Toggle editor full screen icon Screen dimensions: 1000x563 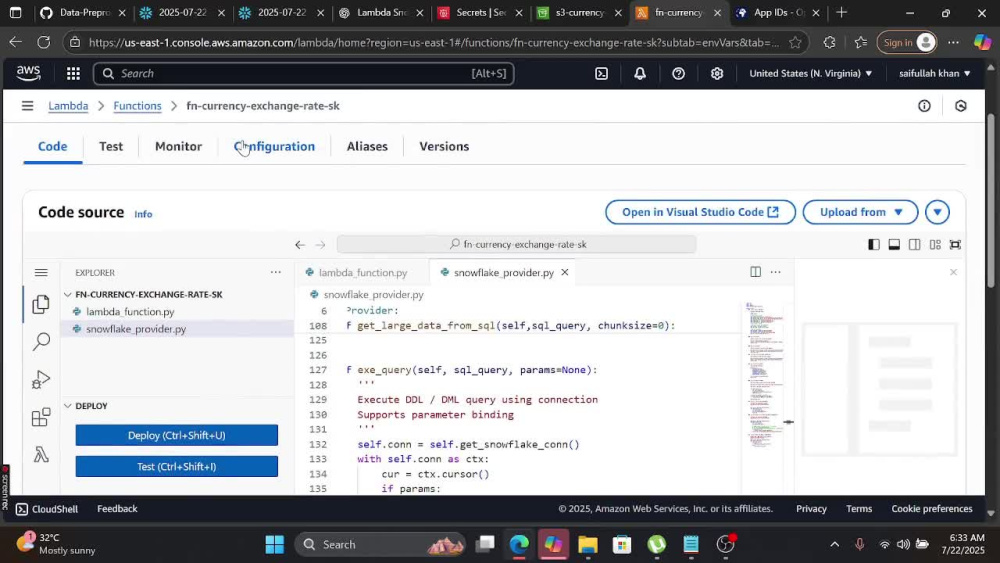point(955,244)
